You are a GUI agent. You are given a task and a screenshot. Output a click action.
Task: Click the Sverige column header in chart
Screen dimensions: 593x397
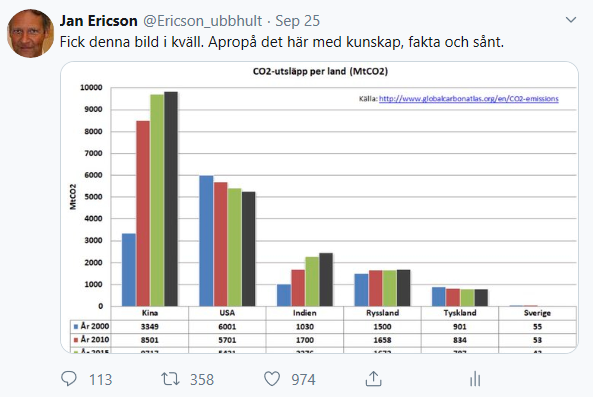pyautogui.click(x=537, y=313)
